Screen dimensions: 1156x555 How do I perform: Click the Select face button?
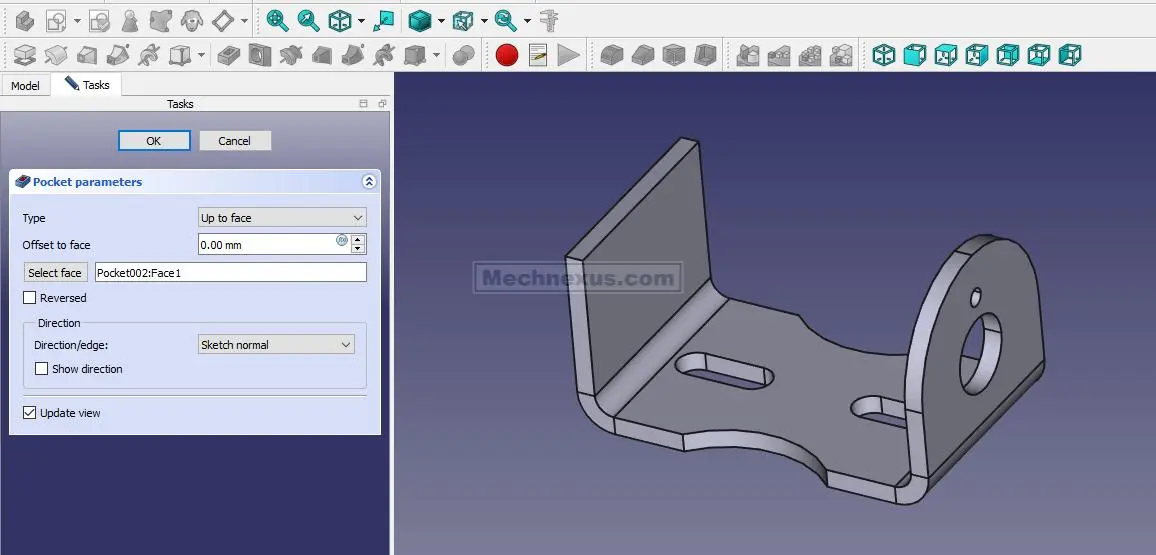[55, 273]
